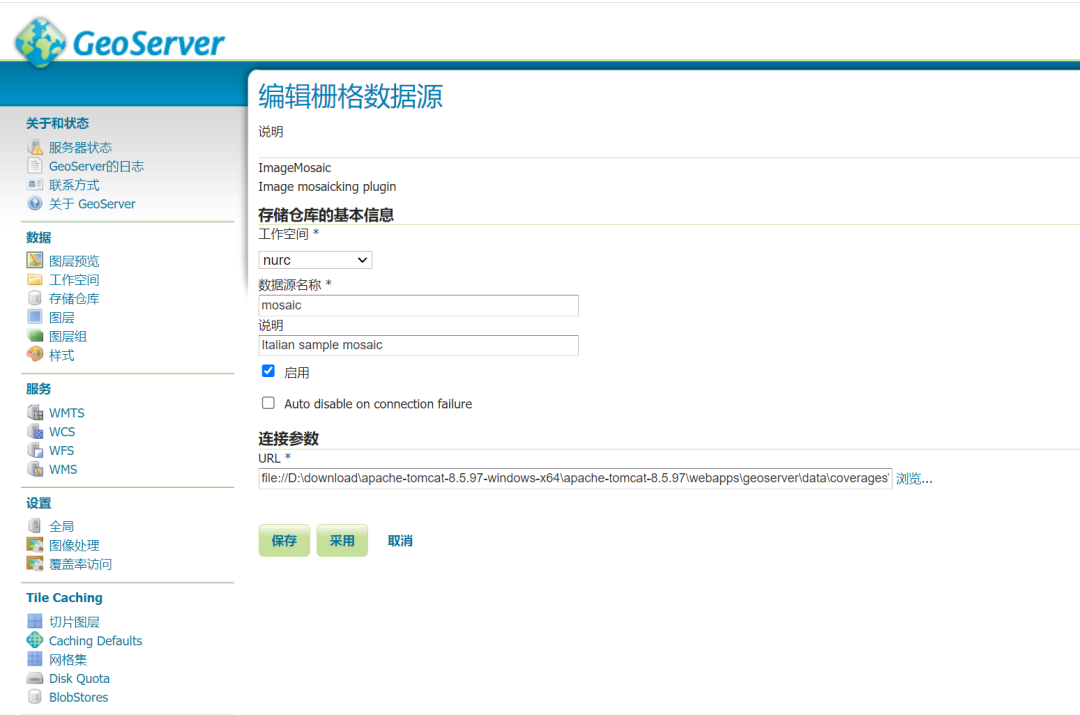Screen dimensions: 1080x715
Task: Open Disk Quota link
Action: point(79,678)
